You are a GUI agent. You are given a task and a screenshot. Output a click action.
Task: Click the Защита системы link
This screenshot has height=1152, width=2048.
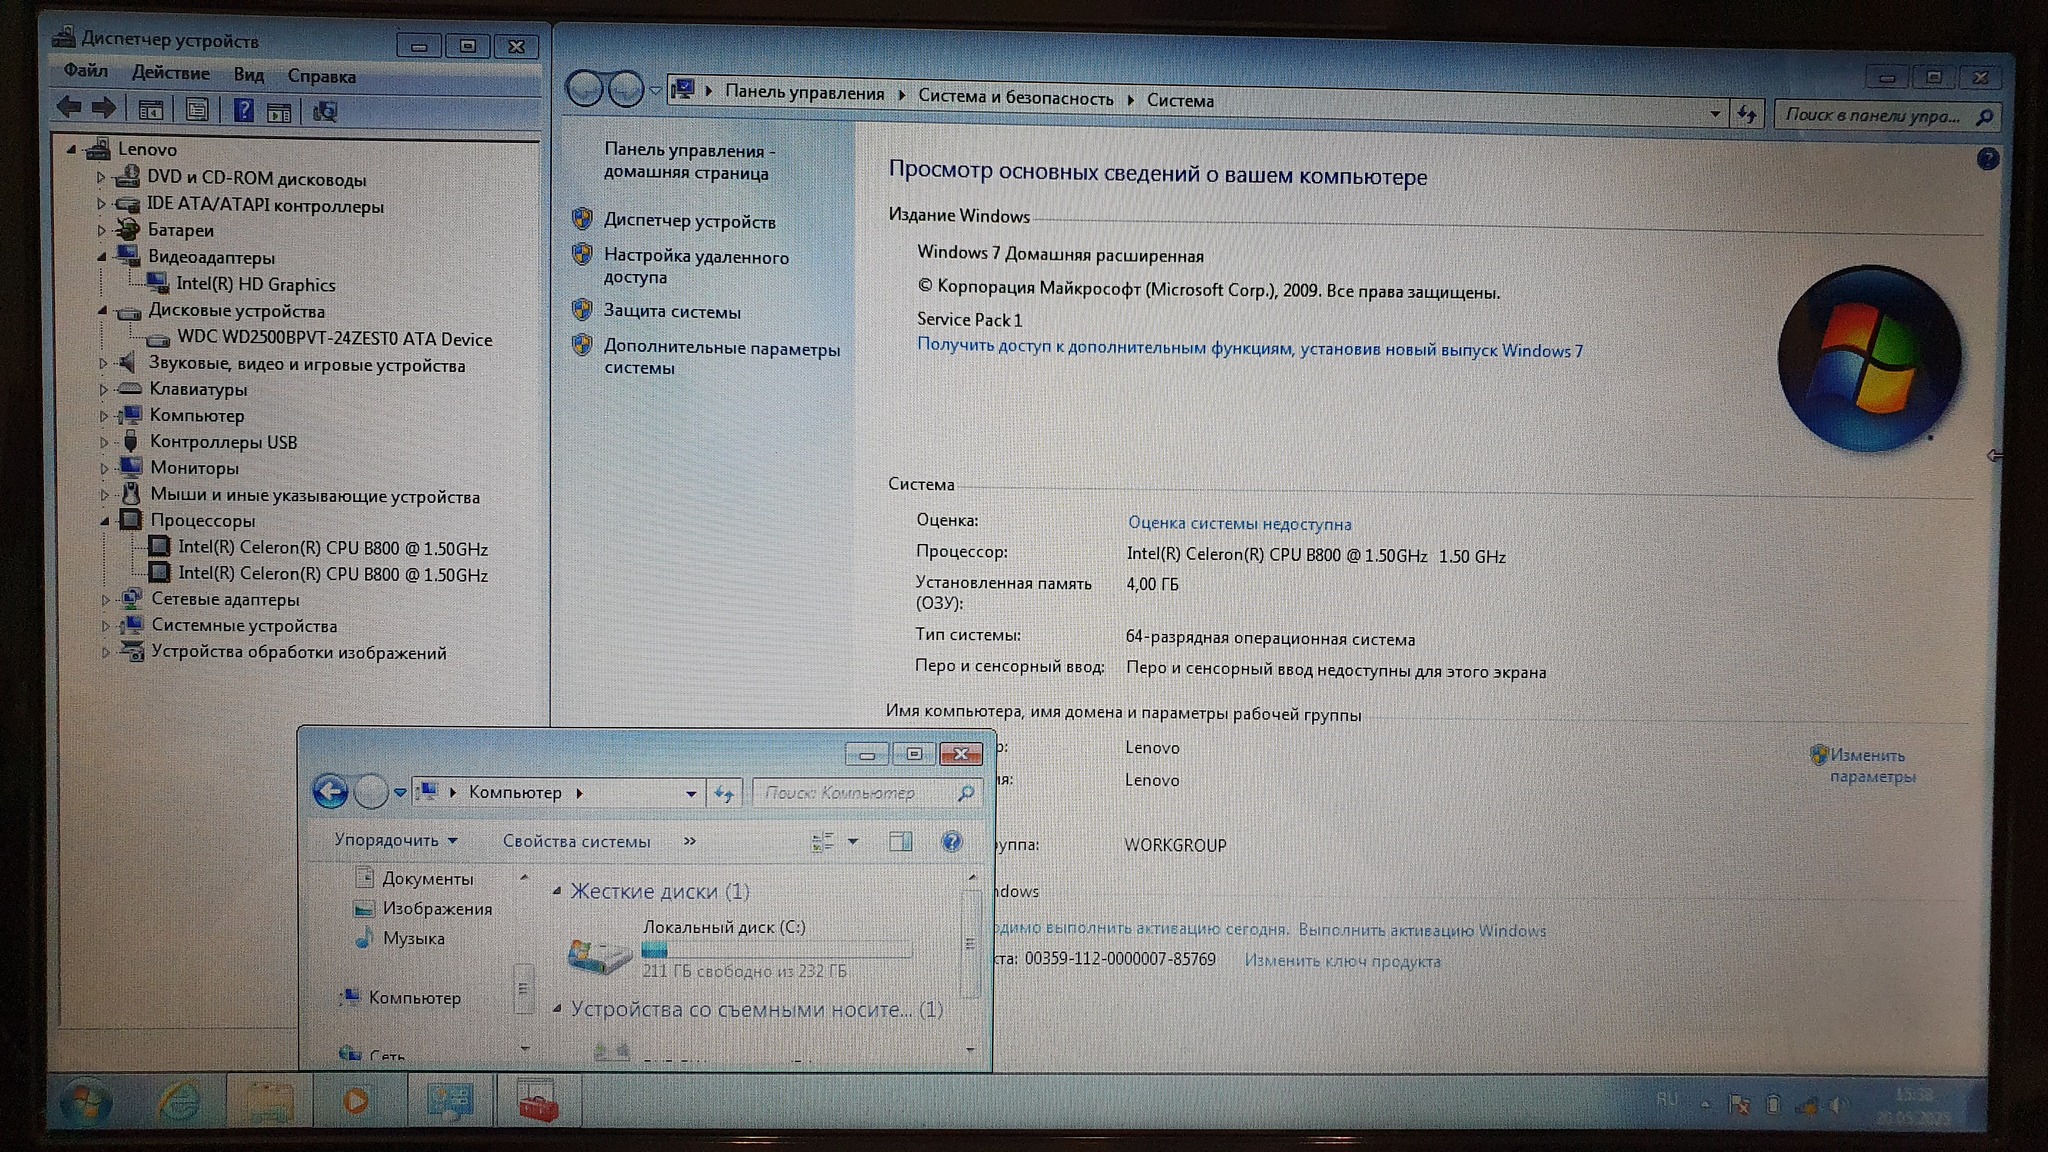(671, 312)
